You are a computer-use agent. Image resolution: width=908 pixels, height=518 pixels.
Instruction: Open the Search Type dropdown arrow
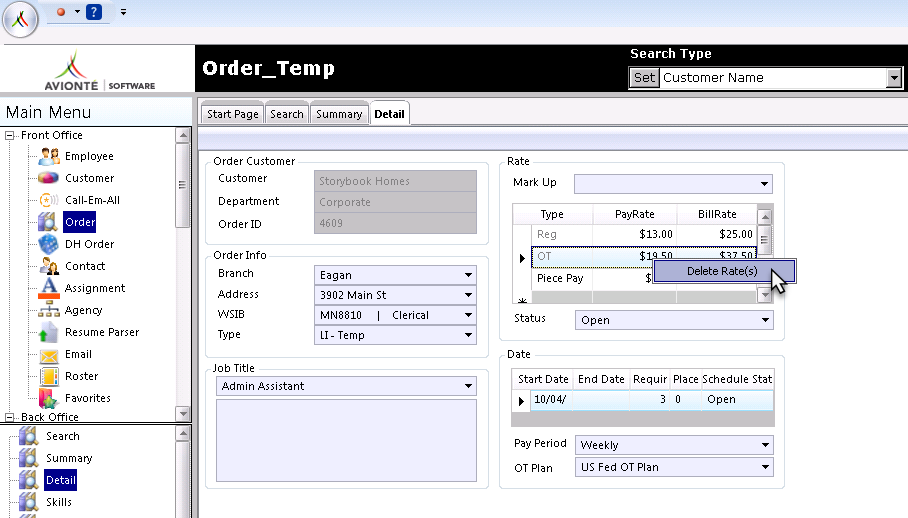pos(894,78)
